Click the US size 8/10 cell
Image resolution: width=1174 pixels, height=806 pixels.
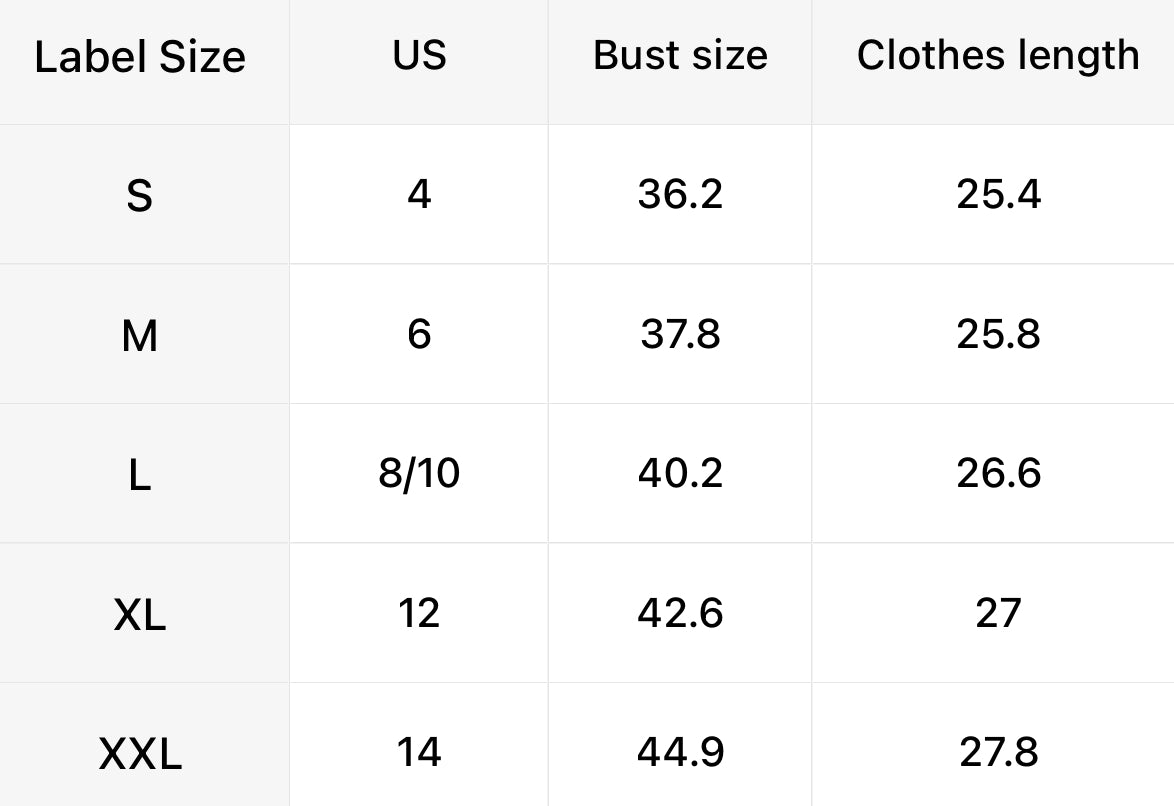(419, 473)
